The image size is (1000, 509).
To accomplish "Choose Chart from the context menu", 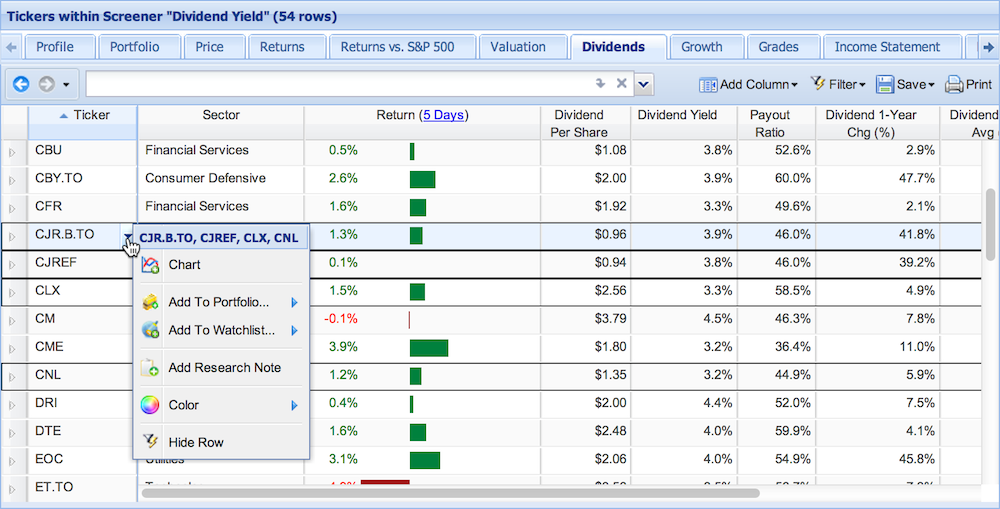I will click(x=221, y=265).
